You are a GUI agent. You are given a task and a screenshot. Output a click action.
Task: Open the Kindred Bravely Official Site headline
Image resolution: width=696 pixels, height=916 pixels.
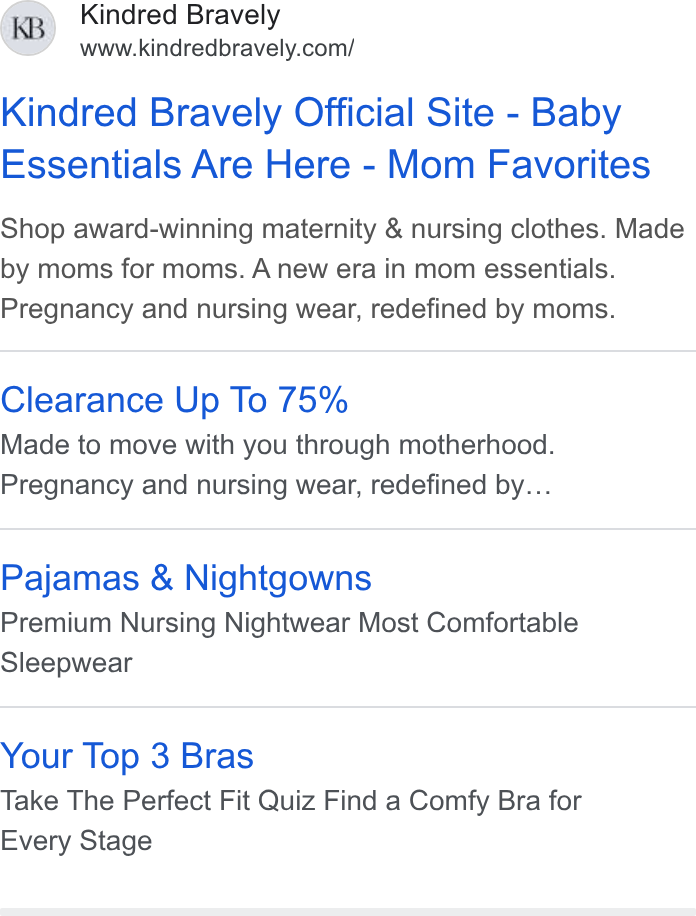[247, 112]
